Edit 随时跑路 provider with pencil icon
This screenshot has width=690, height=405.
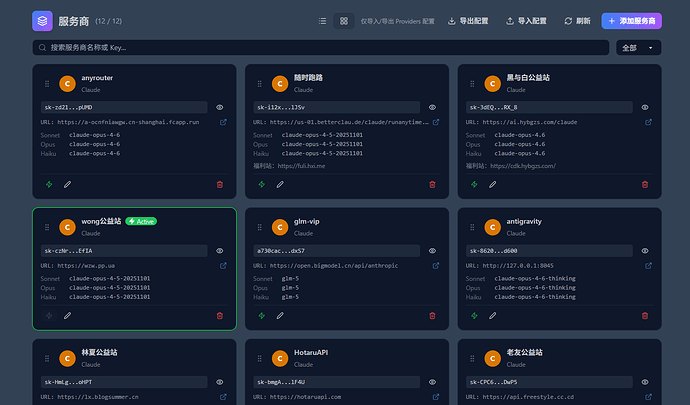point(280,184)
